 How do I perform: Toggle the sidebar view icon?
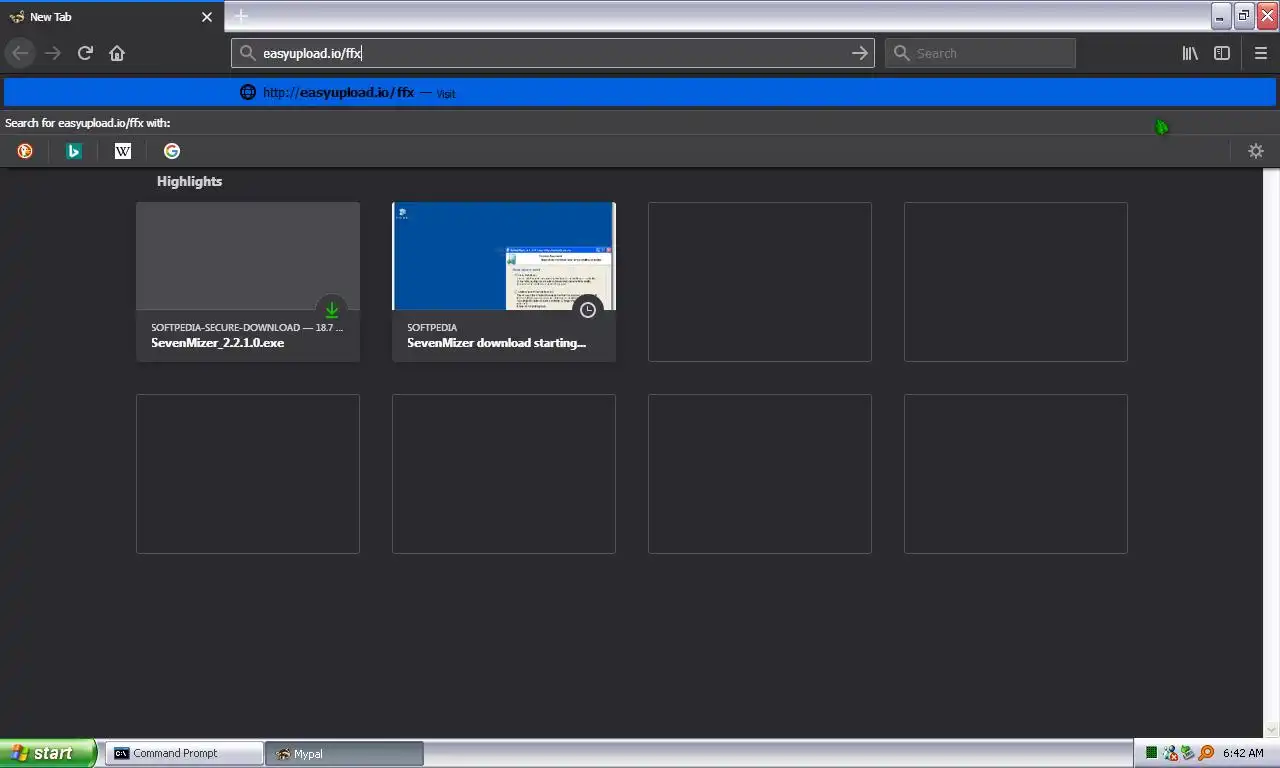1222,53
